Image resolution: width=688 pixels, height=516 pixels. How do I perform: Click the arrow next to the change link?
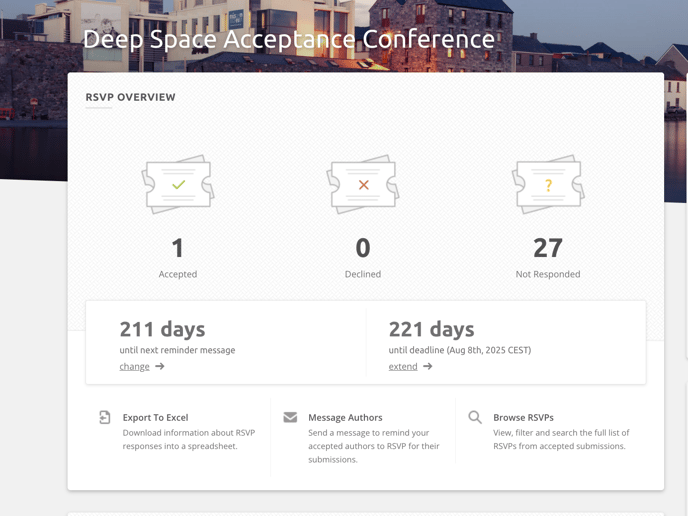point(160,366)
